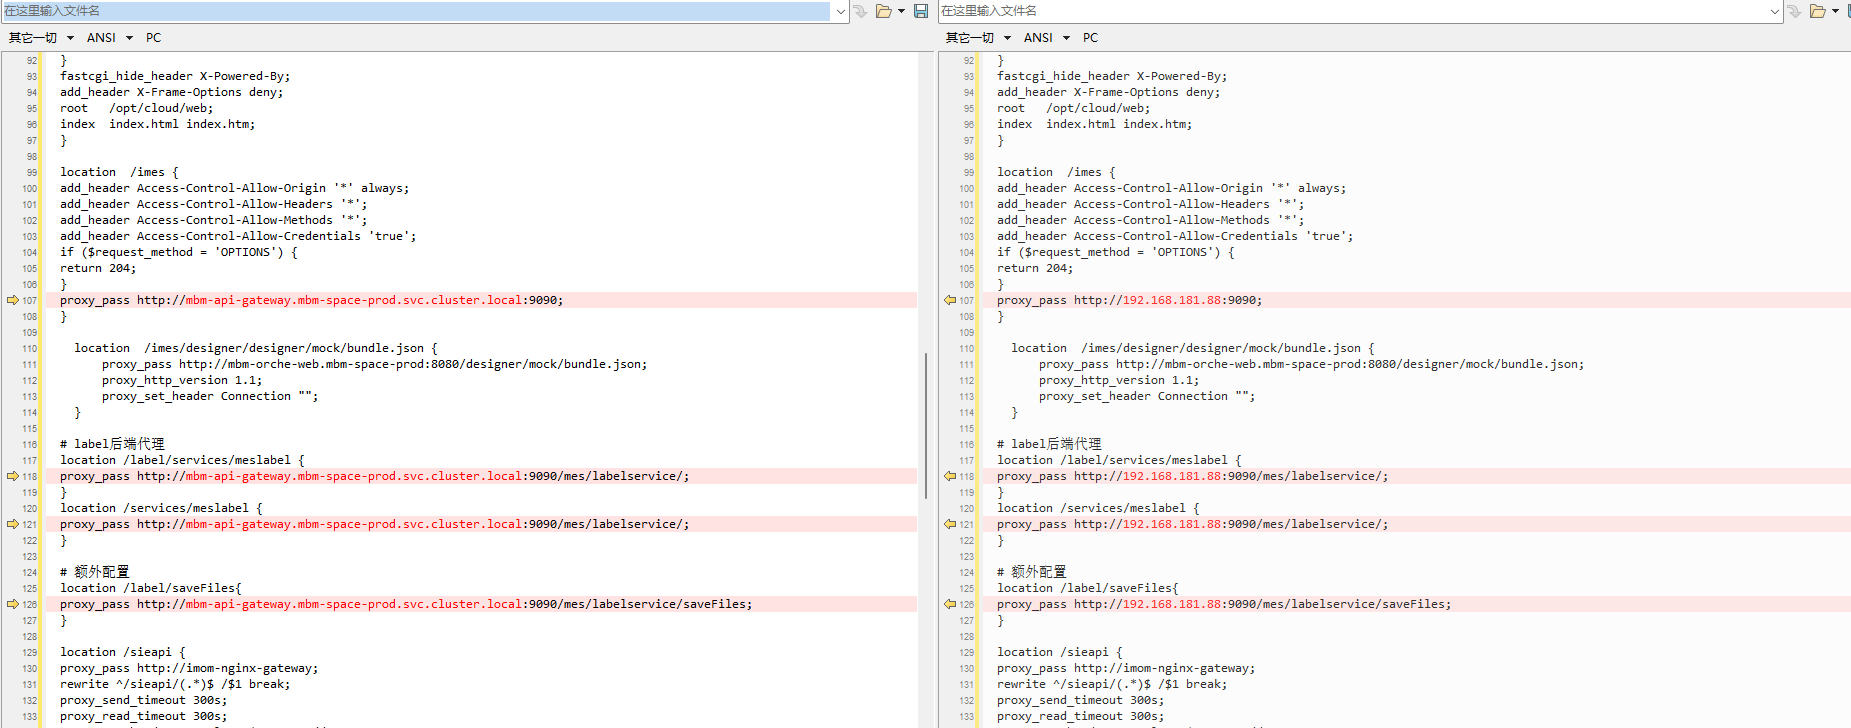The width and height of the screenshot is (1851, 728).
Task: Expand the left pane filename history dropdown
Action: [840, 11]
